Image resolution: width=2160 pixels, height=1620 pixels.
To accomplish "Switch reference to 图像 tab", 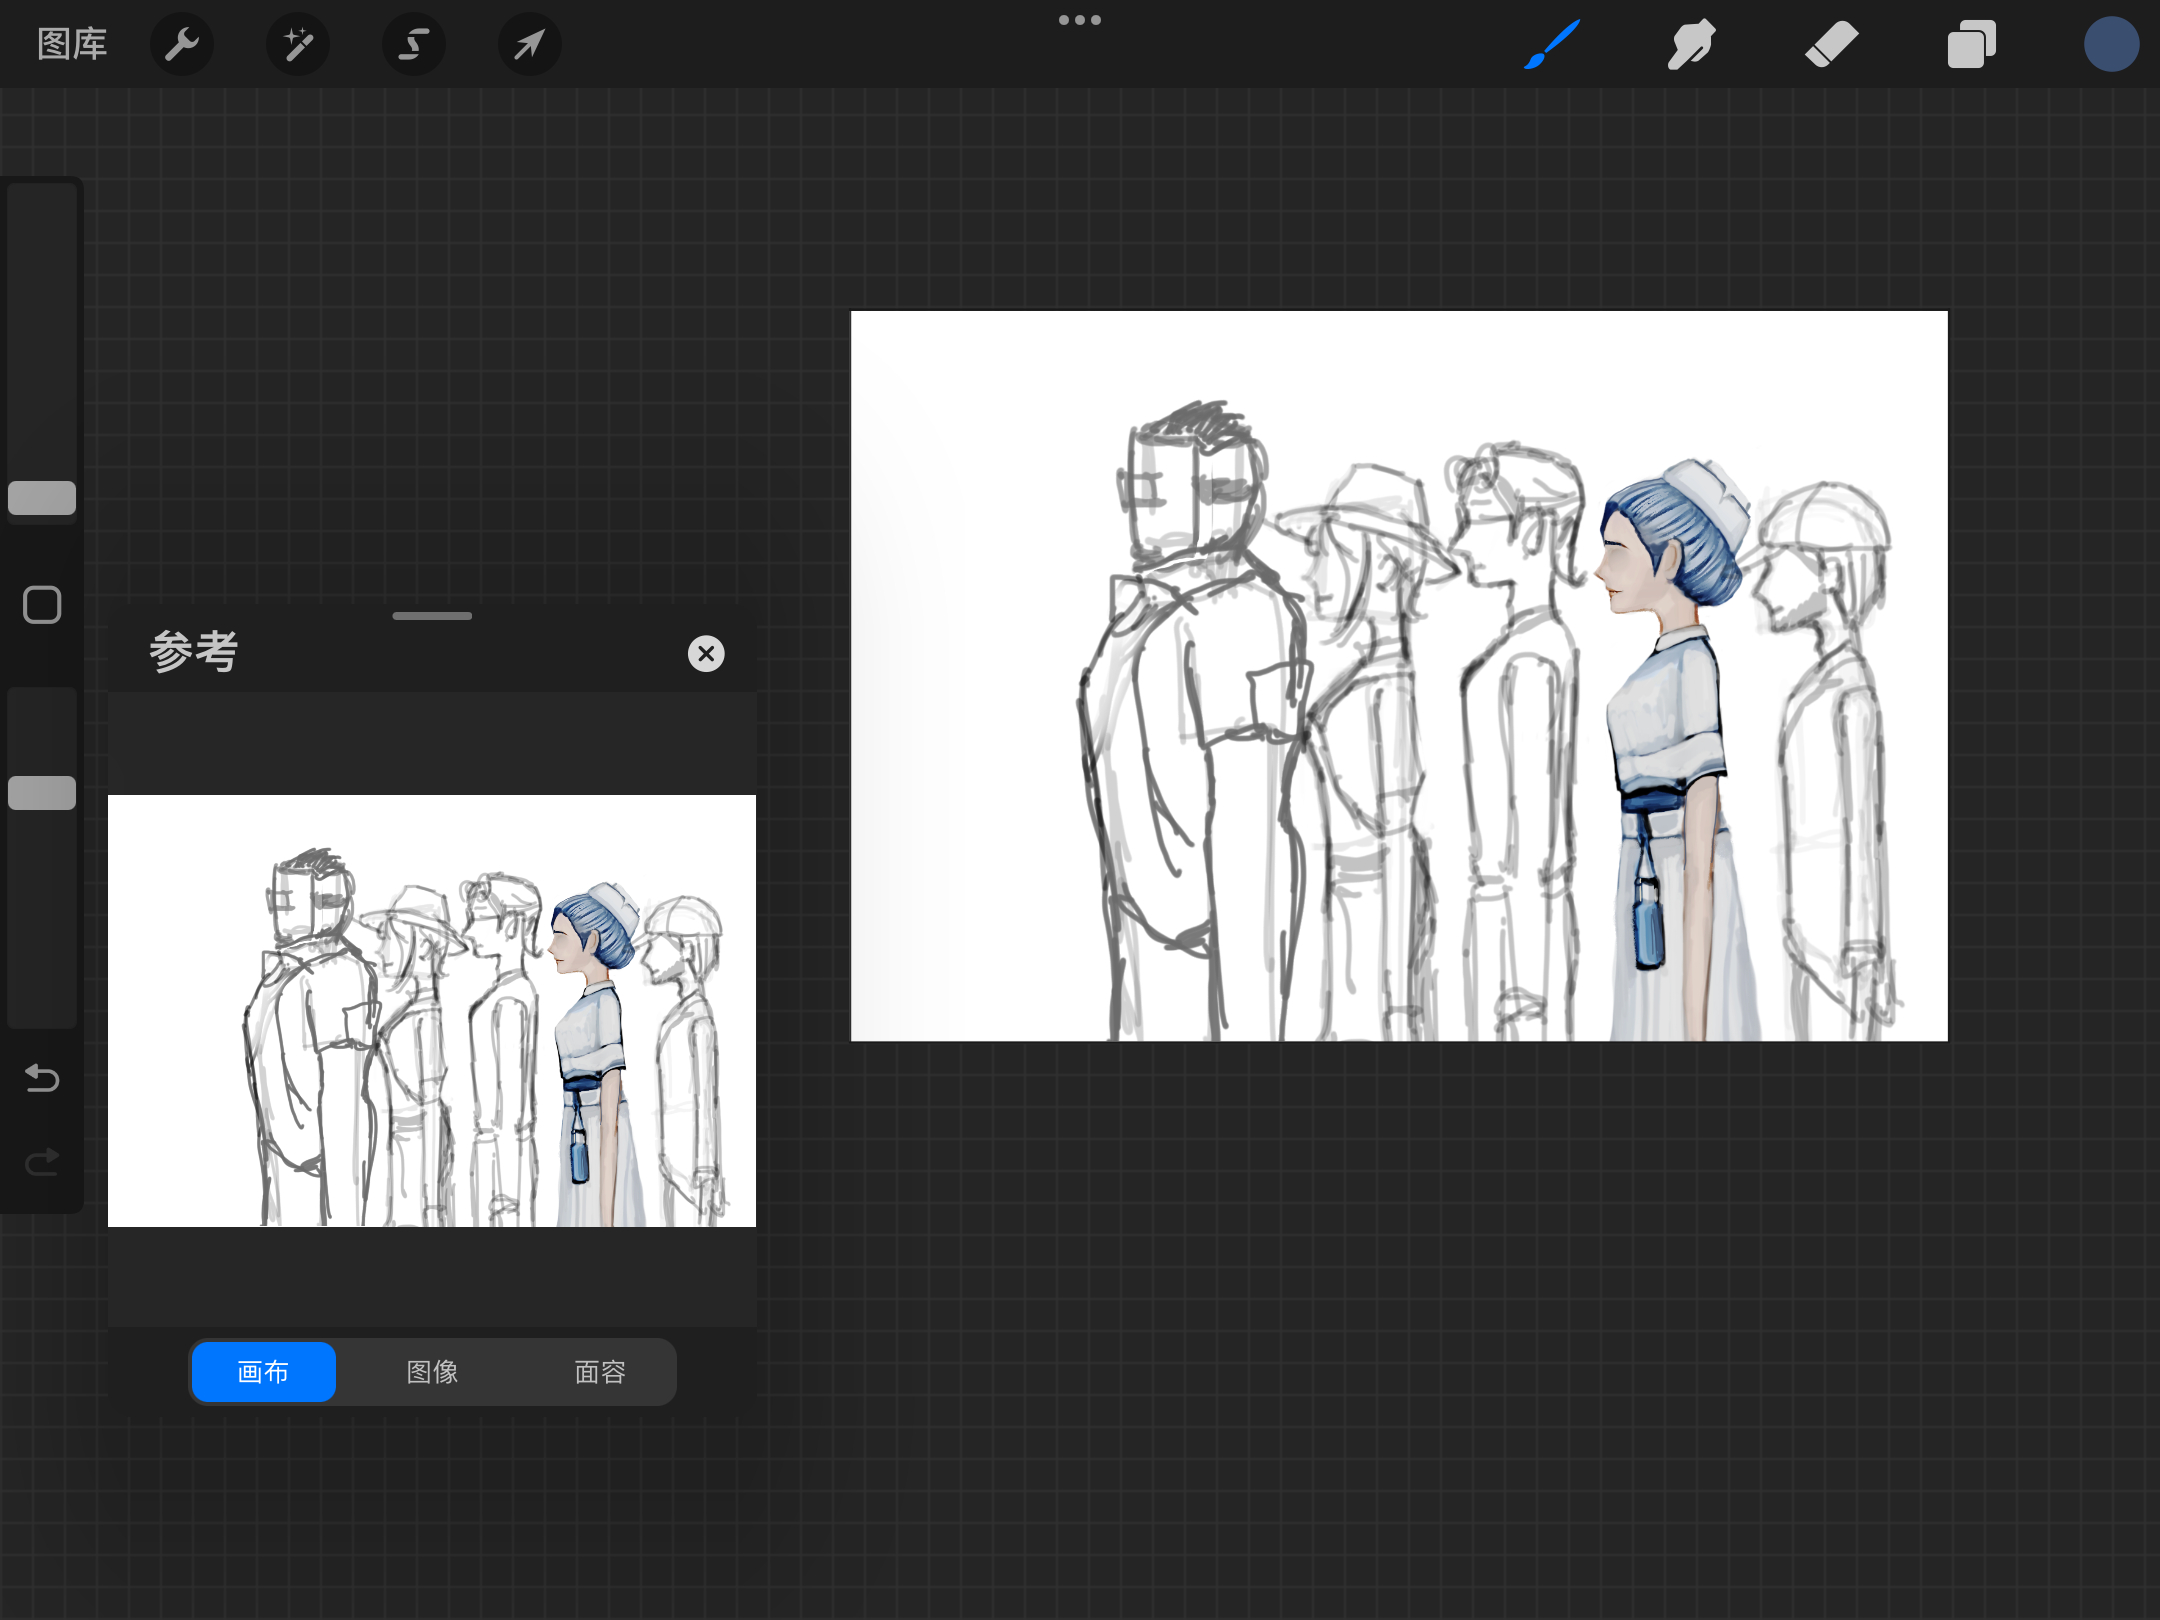I will click(432, 1372).
